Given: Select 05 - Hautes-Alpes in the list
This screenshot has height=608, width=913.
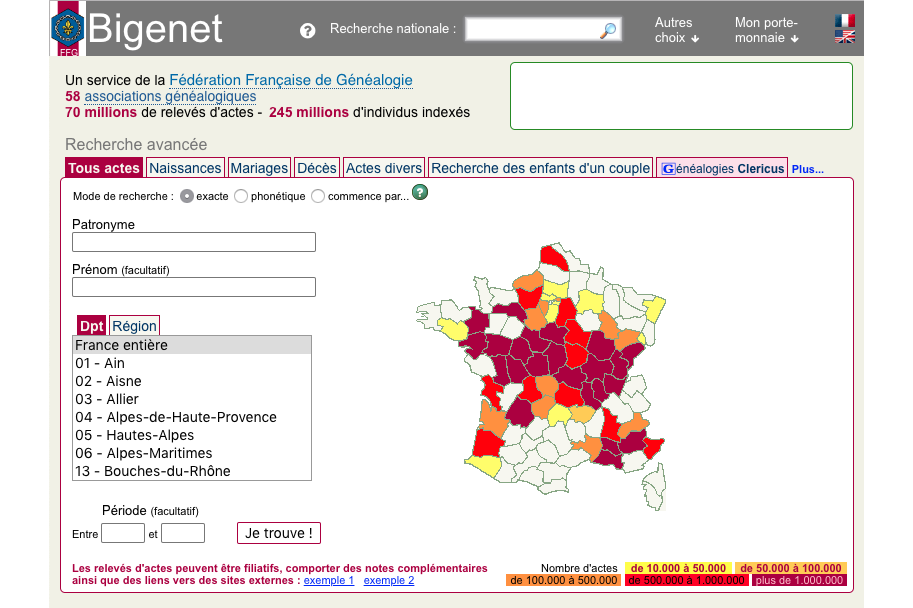Looking at the screenshot, I should point(192,436).
